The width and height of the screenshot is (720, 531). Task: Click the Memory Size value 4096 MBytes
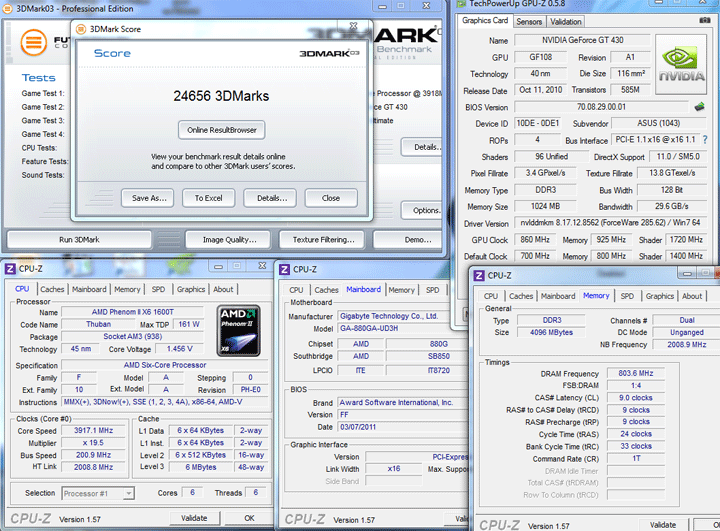point(551,332)
